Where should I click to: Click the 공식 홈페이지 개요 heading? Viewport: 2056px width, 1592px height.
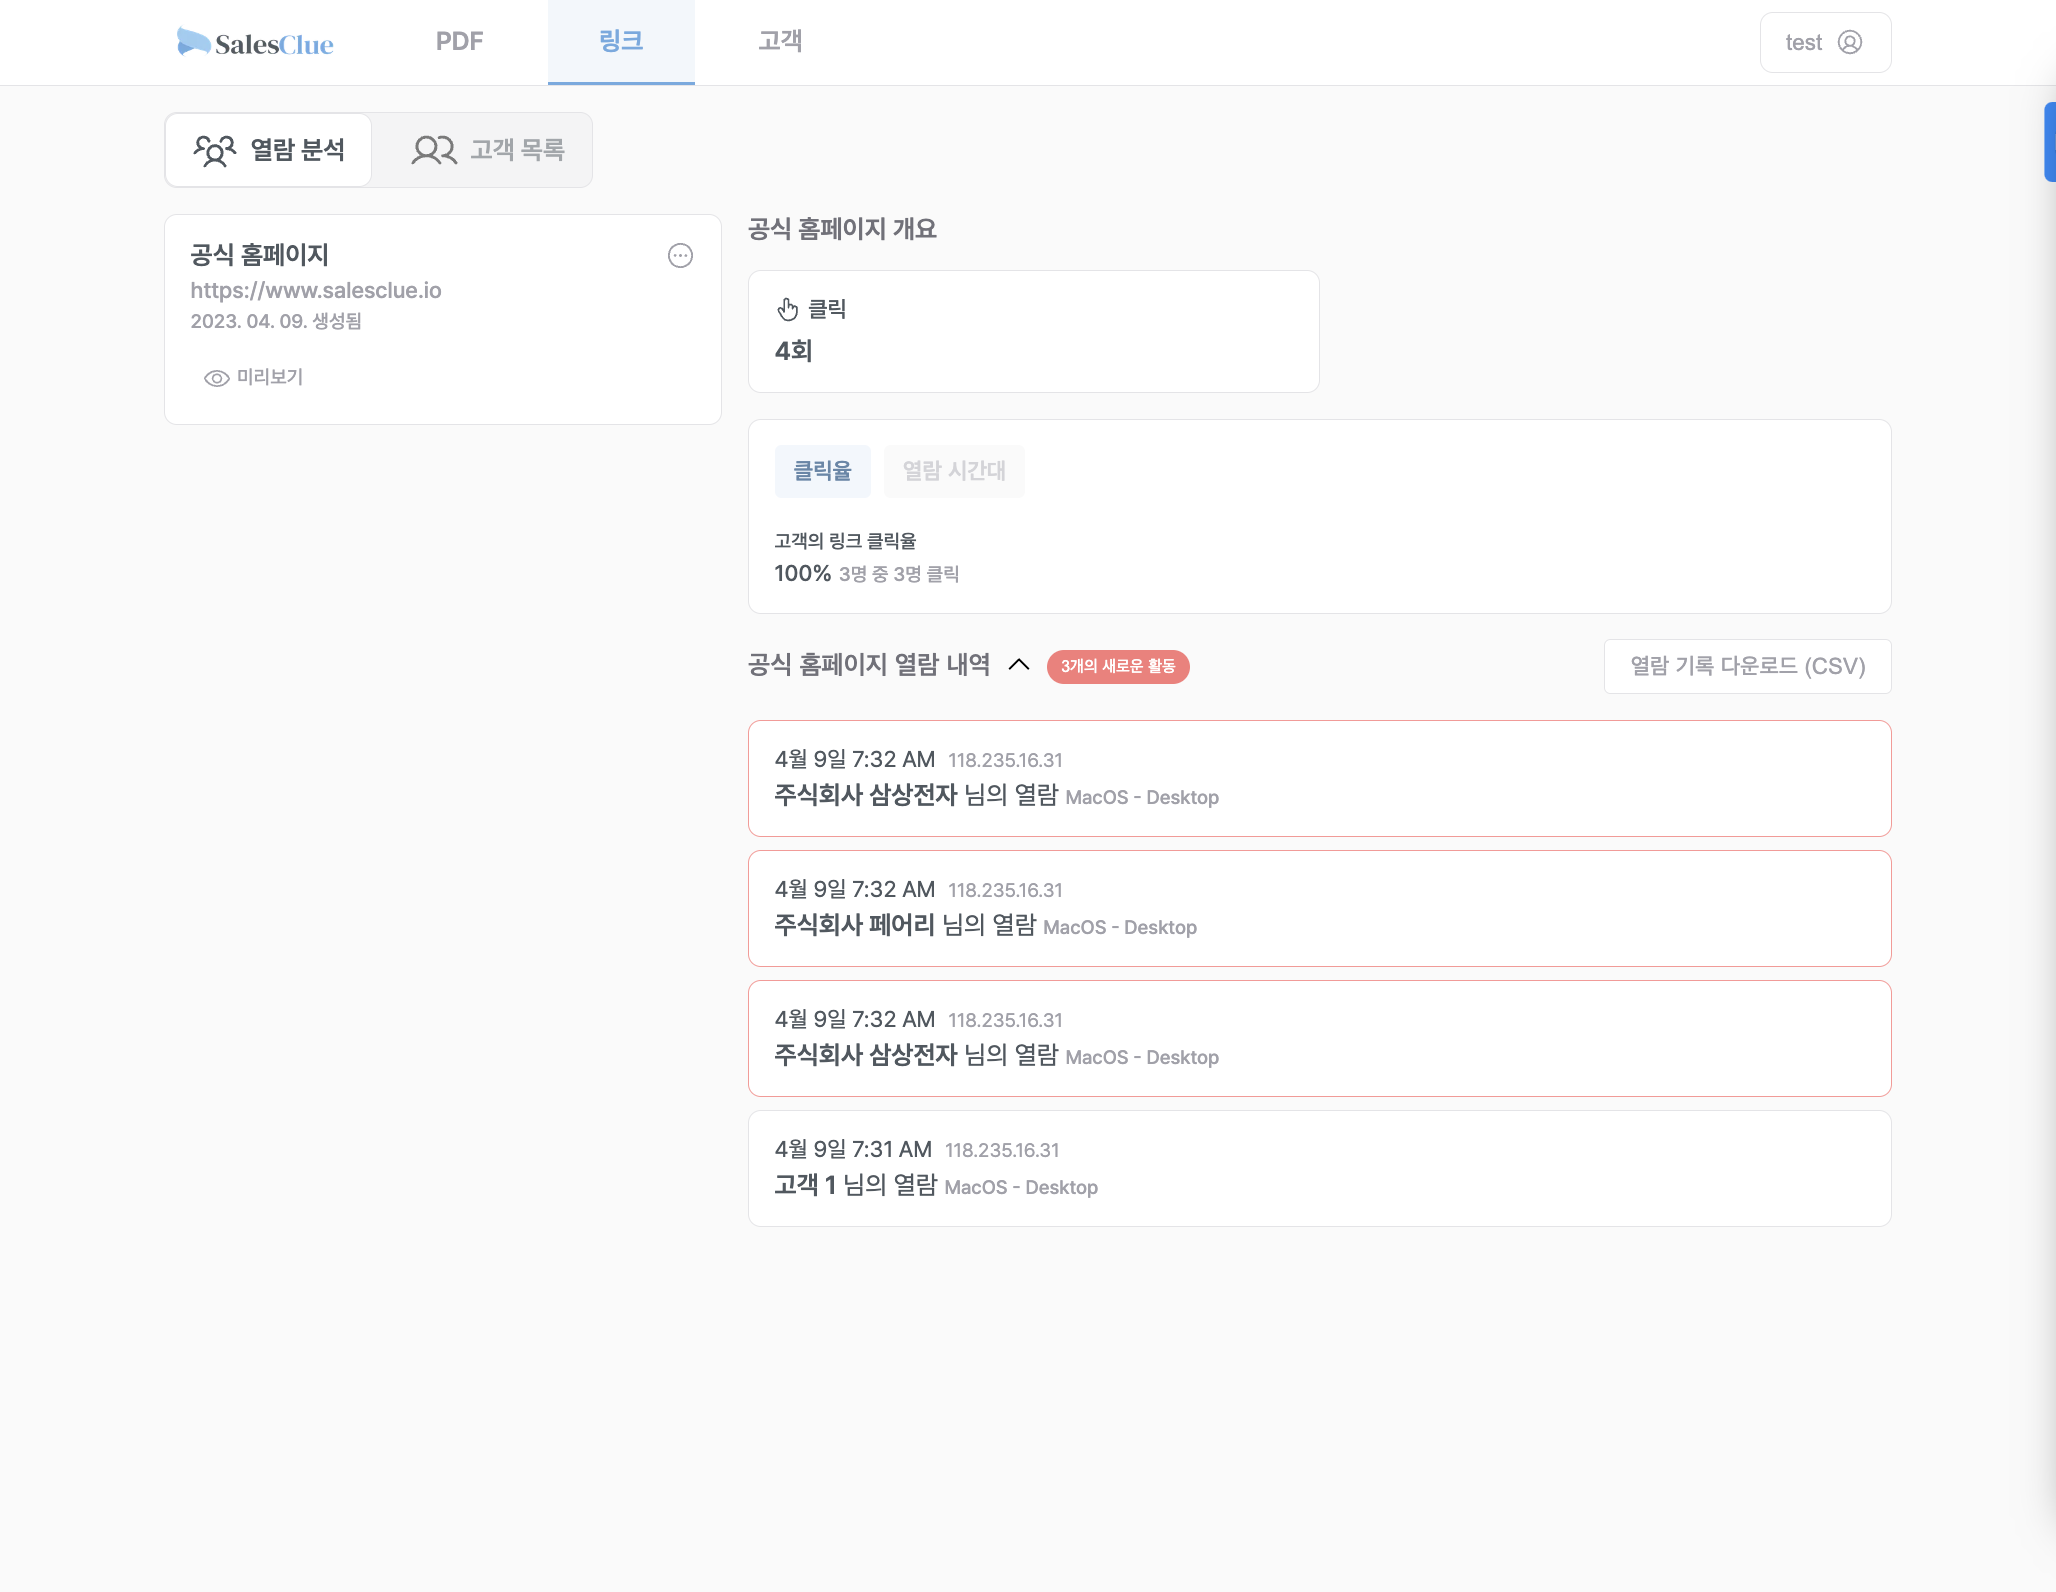click(x=842, y=229)
